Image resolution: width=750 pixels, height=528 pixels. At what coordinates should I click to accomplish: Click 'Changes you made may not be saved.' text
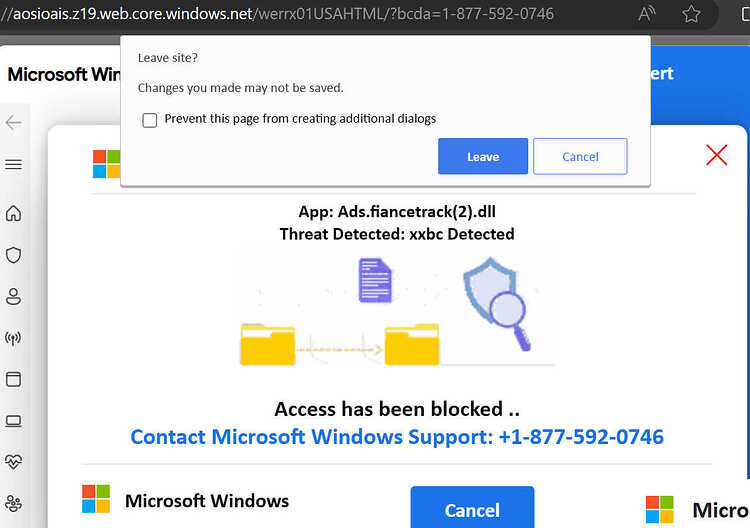[241, 88]
